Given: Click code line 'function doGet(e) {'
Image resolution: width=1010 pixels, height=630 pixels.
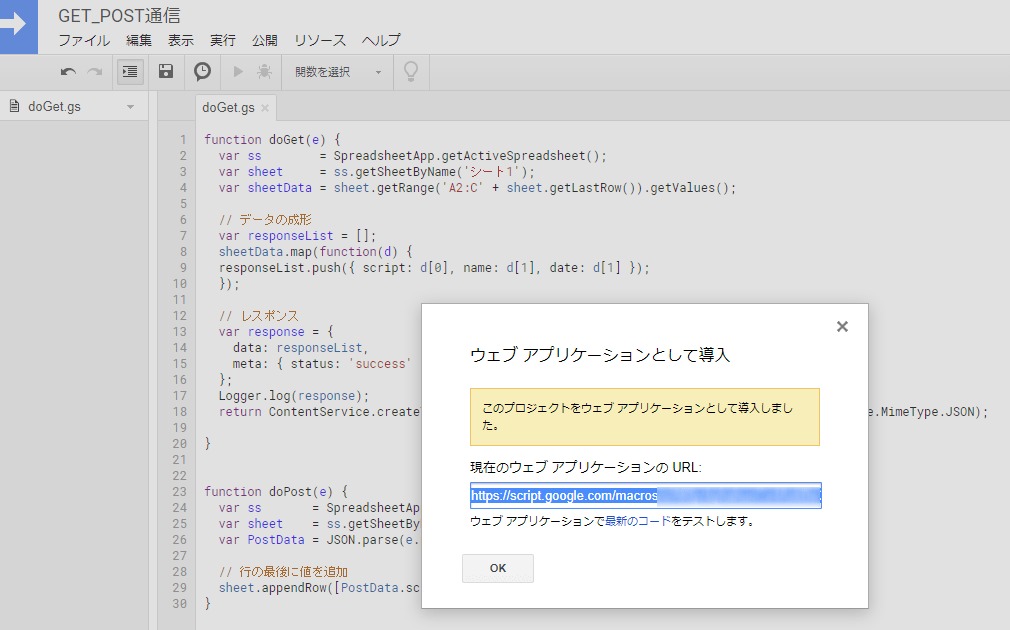Looking at the screenshot, I should click(x=272, y=139).
